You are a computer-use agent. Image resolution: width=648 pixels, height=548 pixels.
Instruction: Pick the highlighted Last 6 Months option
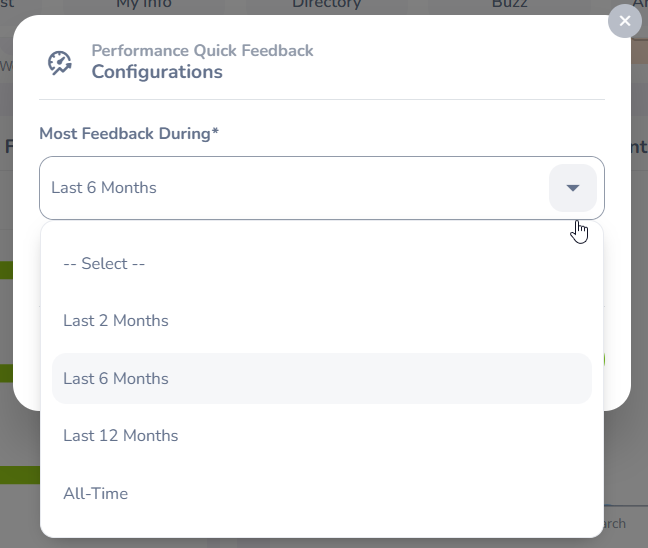pyautogui.click(x=116, y=379)
